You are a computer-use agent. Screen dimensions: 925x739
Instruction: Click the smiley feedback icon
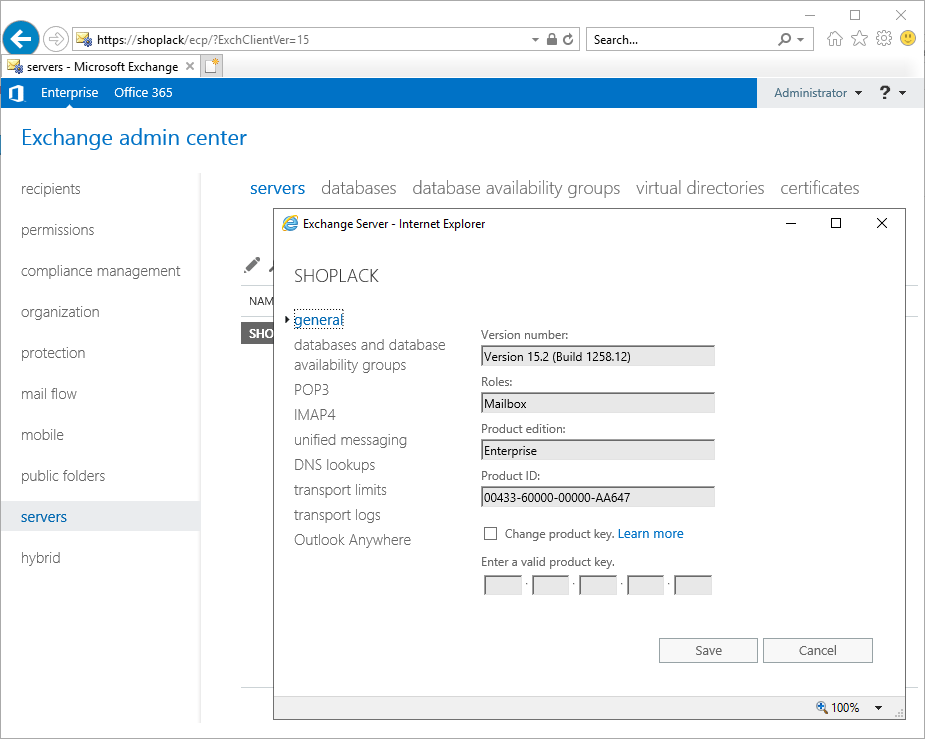coord(908,39)
